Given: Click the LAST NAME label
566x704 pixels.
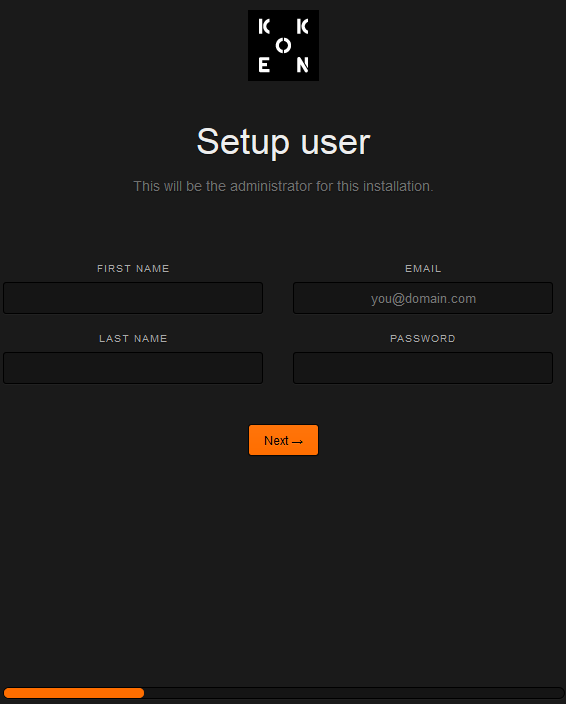Looking at the screenshot, I should tap(133, 339).
